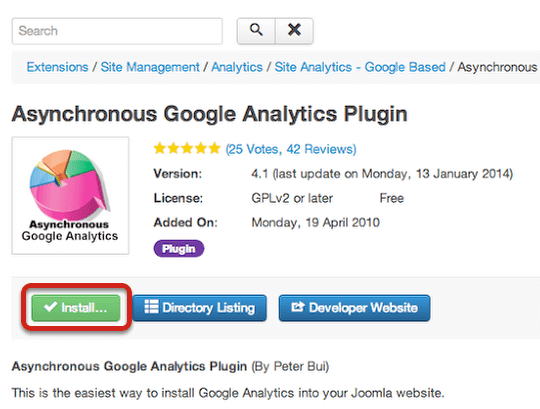Click the list icon on Directory Listing
Viewport: 540px width, 409px height.
coord(151,306)
